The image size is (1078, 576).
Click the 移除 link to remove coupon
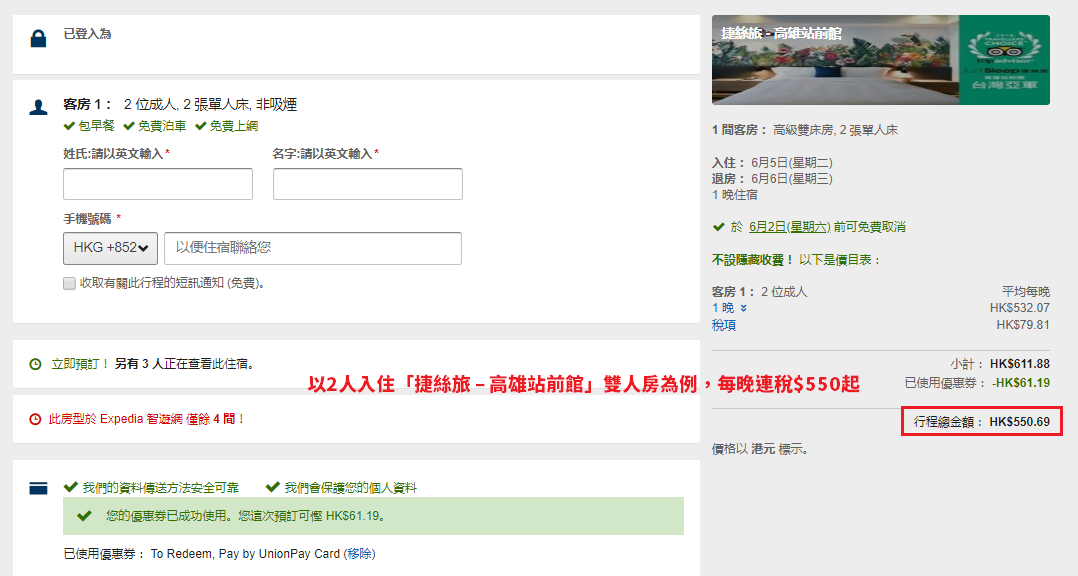(x=360, y=554)
